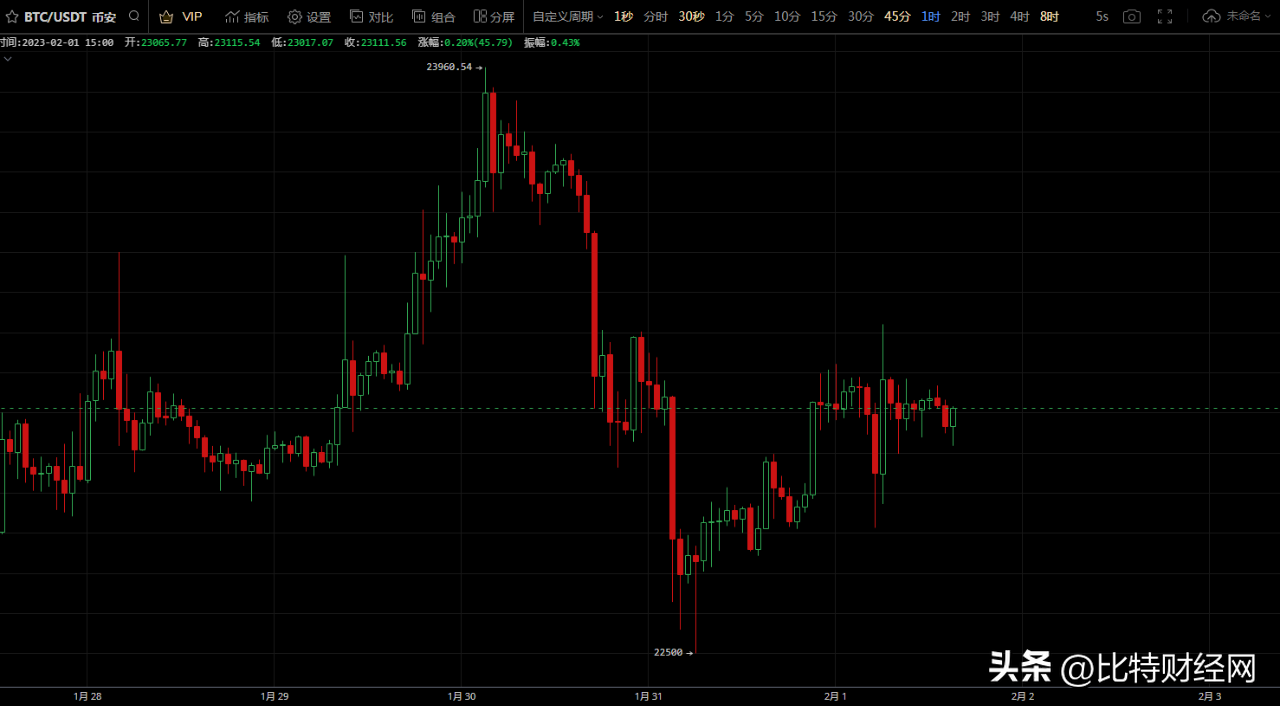Click the 23960.54 high price marker
The image size is (1280, 706).
pos(449,67)
